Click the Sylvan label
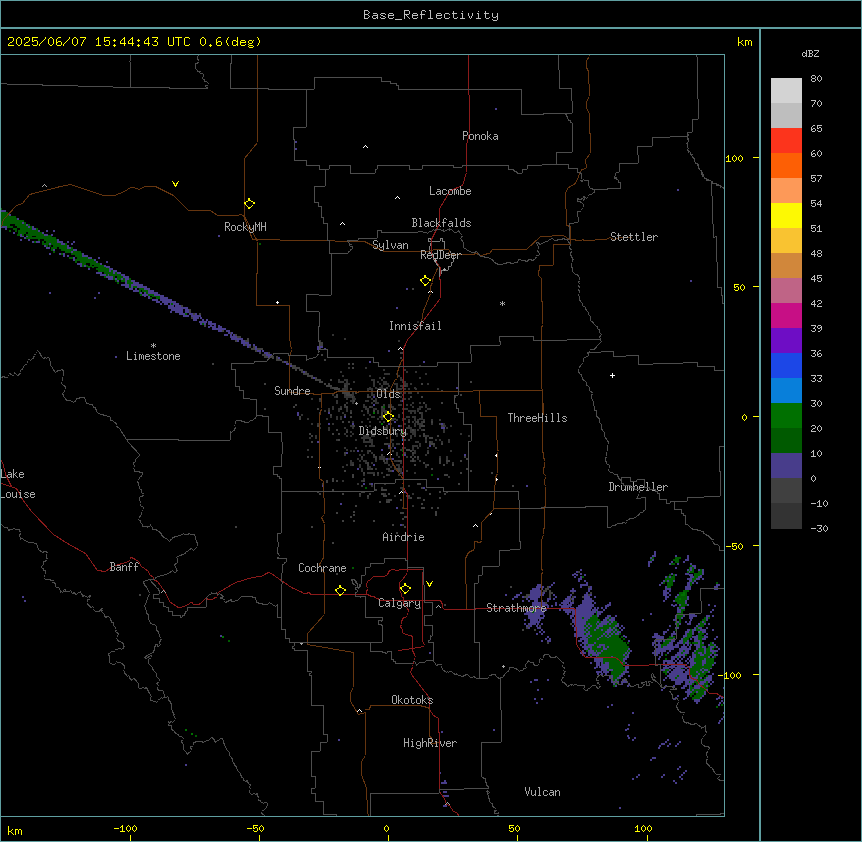 point(390,245)
